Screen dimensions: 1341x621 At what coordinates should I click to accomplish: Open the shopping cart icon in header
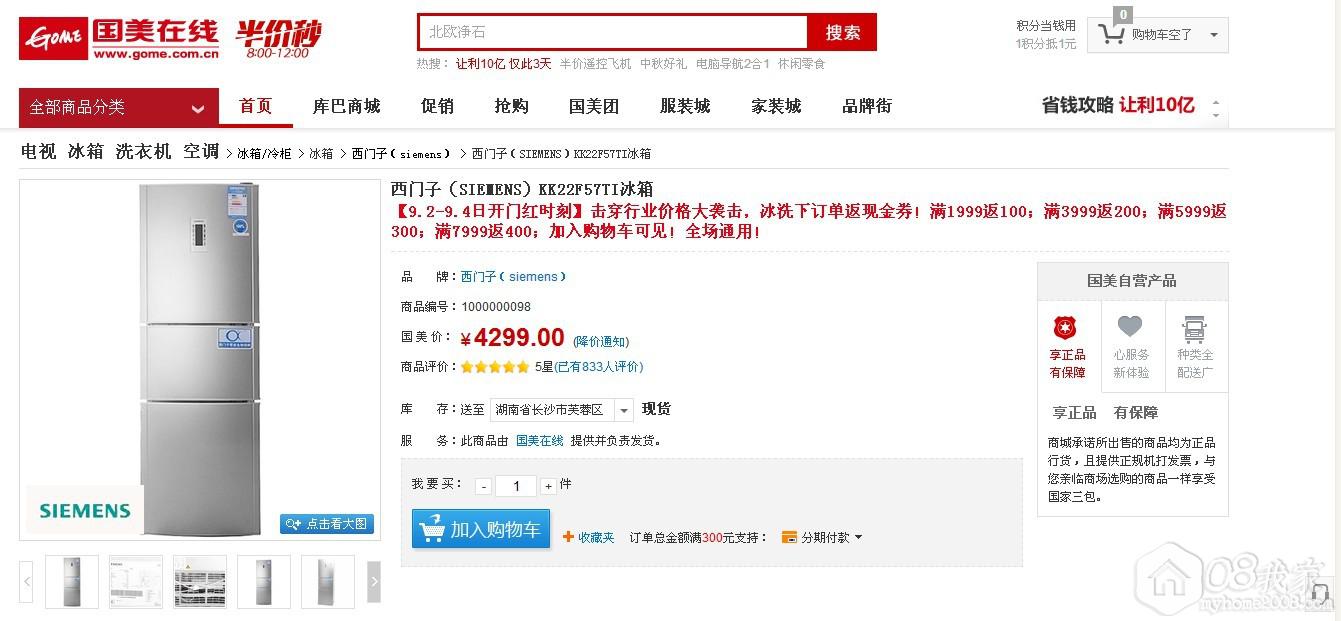coord(1111,35)
